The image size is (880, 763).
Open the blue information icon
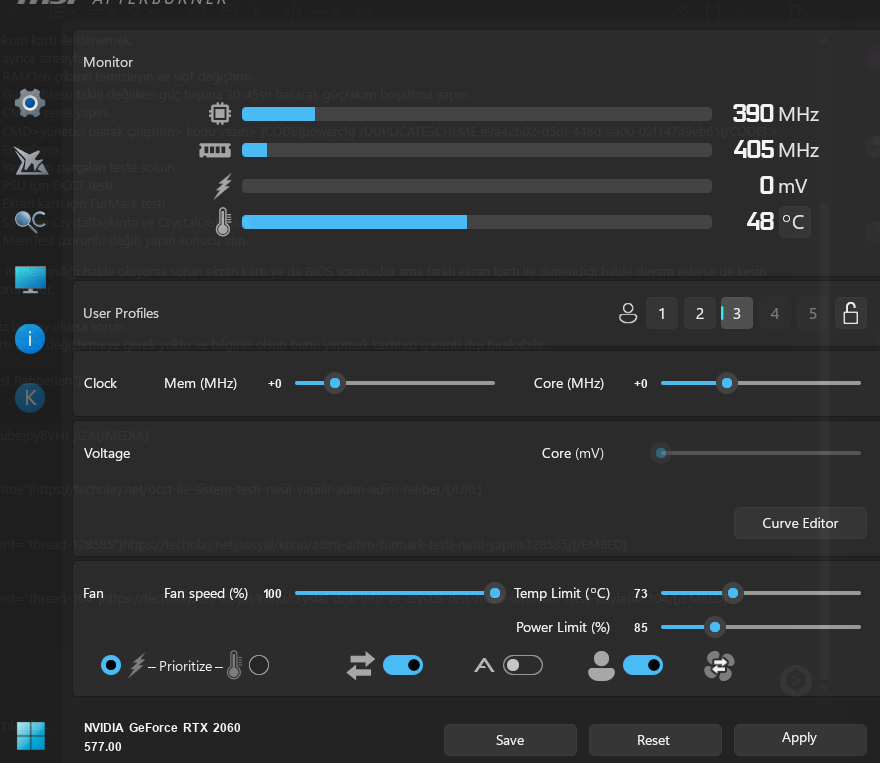coord(30,339)
